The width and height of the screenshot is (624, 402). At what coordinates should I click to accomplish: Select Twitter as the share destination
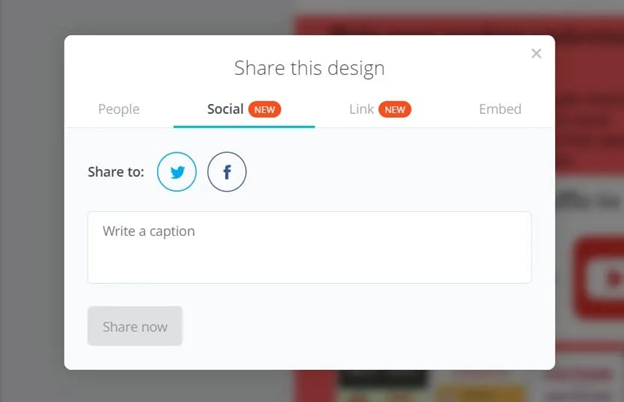click(x=177, y=172)
